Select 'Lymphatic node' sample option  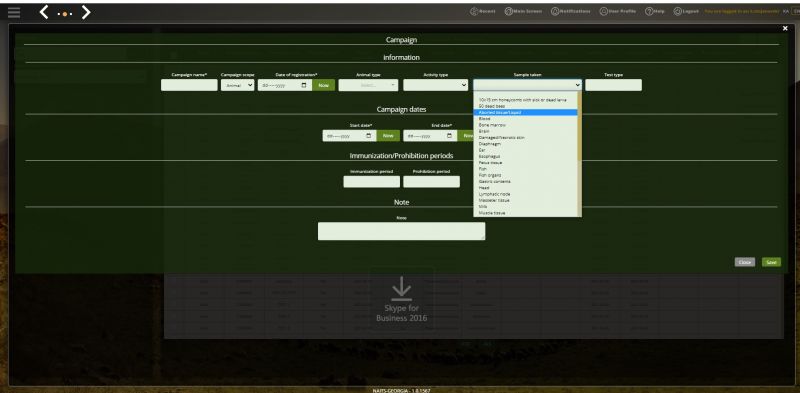(526, 194)
